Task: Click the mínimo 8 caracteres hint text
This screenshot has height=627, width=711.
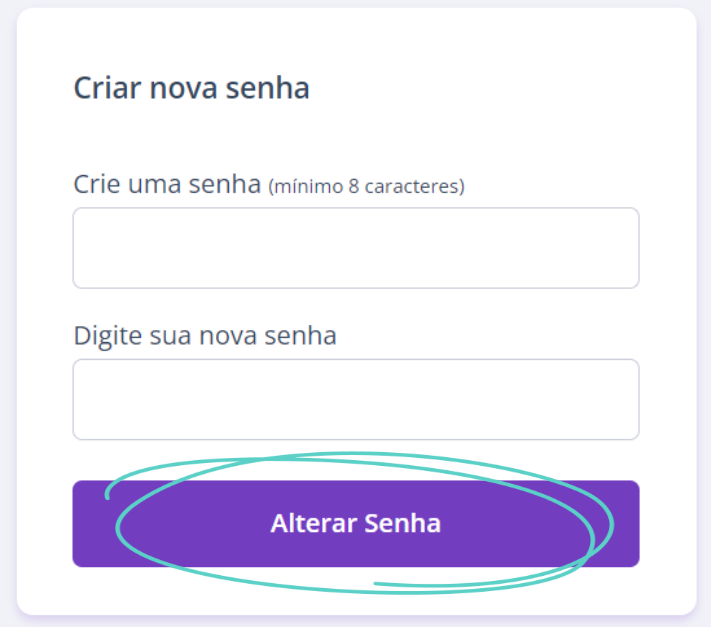Action: point(367,186)
